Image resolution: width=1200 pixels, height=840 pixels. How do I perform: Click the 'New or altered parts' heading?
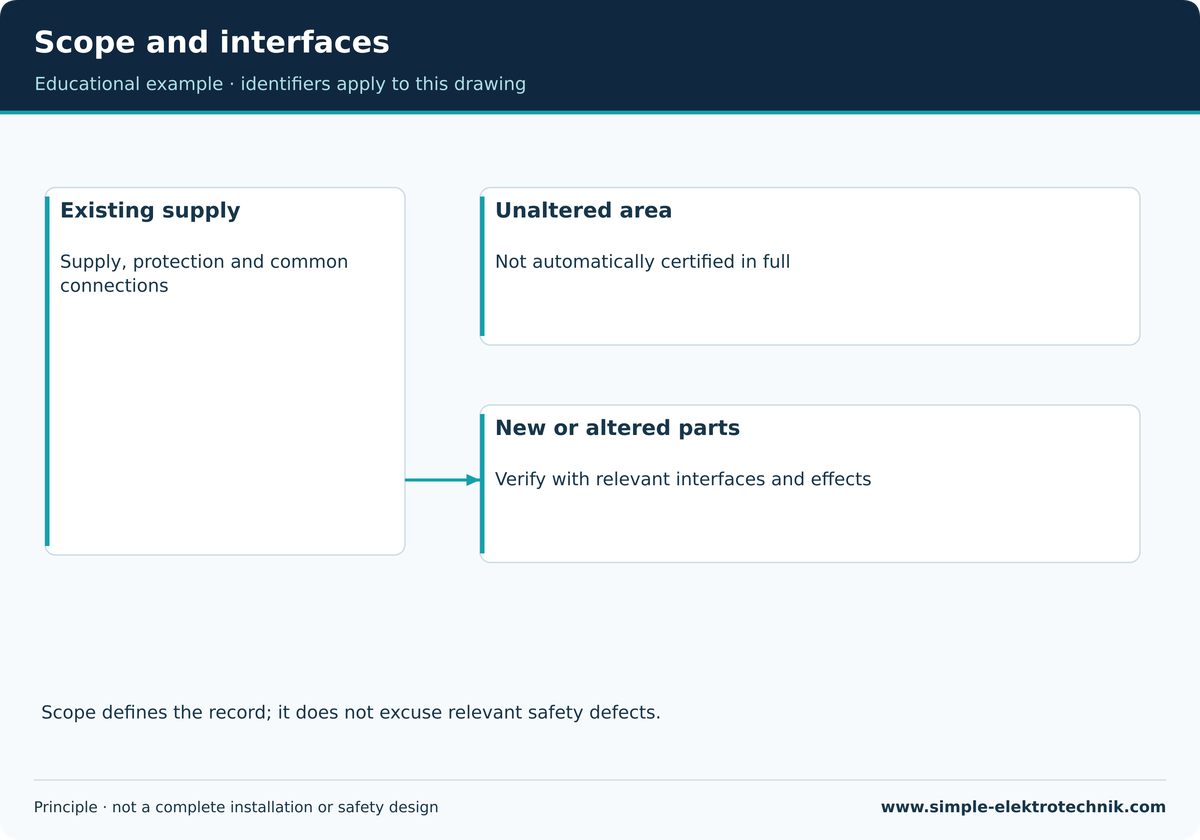point(617,428)
